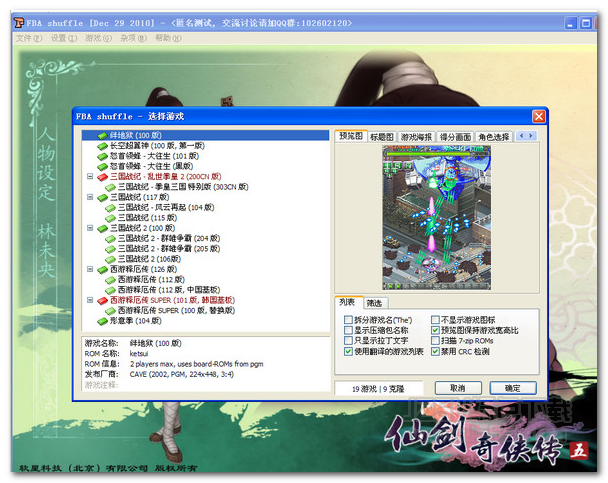
Task: Click the ROM name value "ketsui"
Action: point(139,354)
